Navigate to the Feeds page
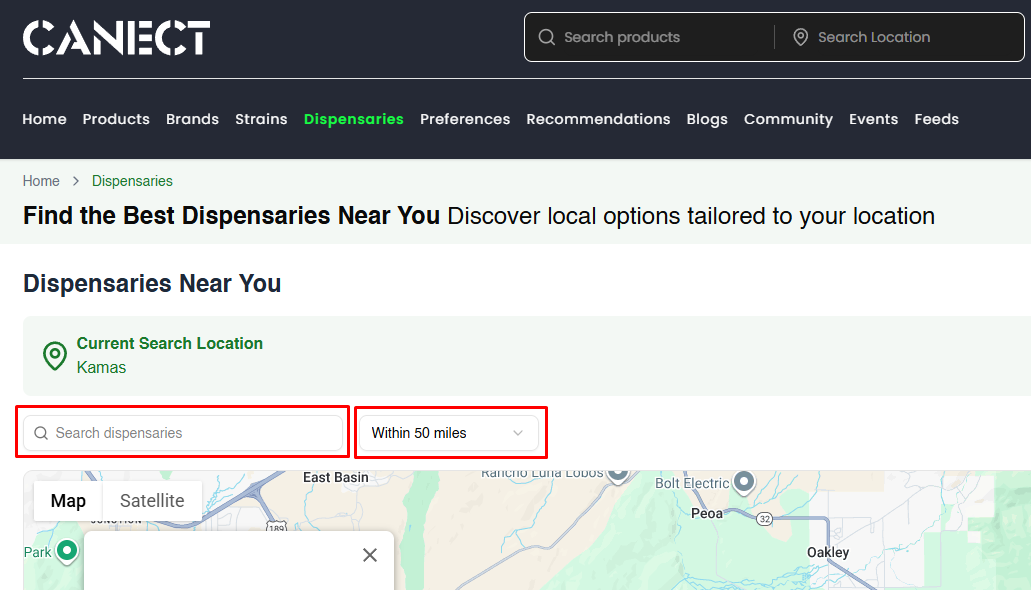Screen dimensions: 1031x590 tap(936, 119)
